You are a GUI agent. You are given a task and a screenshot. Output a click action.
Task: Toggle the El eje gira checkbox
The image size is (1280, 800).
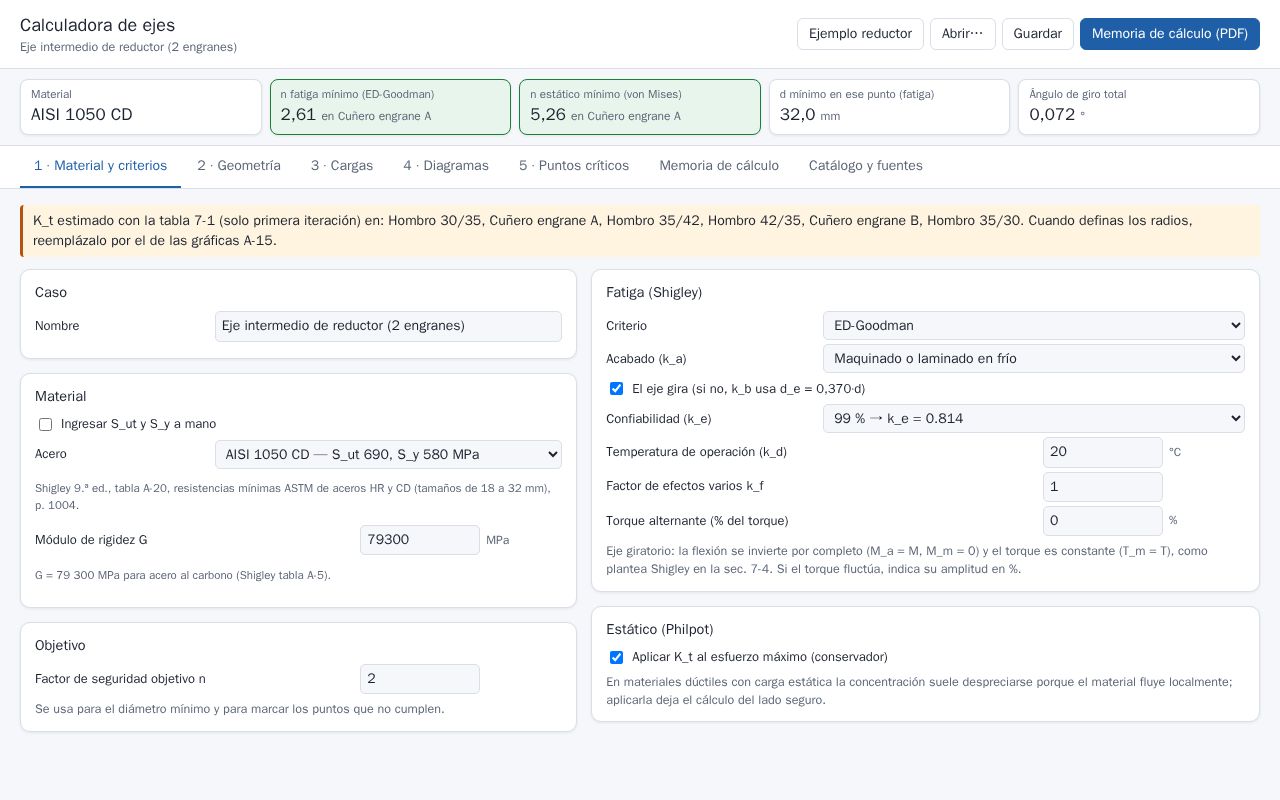pyautogui.click(x=616, y=389)
